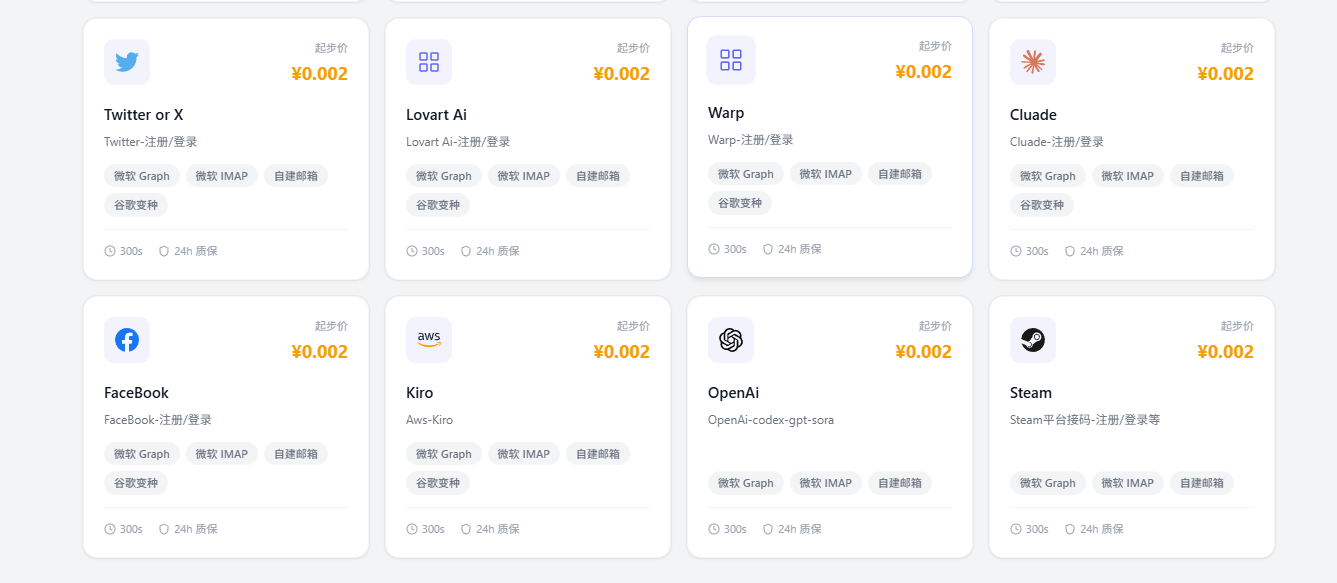The width and height of the screenshot is (1337, 583).
Task: Click the Cluade starburst icon
Action: point(1033,62)
